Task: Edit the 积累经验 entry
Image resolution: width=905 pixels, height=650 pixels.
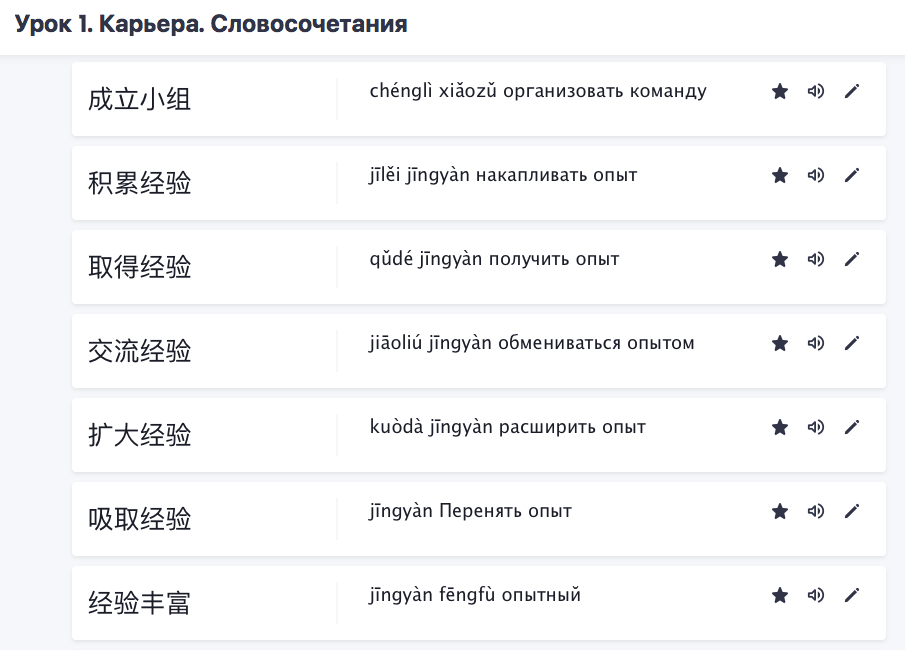Action: point(852,175)
